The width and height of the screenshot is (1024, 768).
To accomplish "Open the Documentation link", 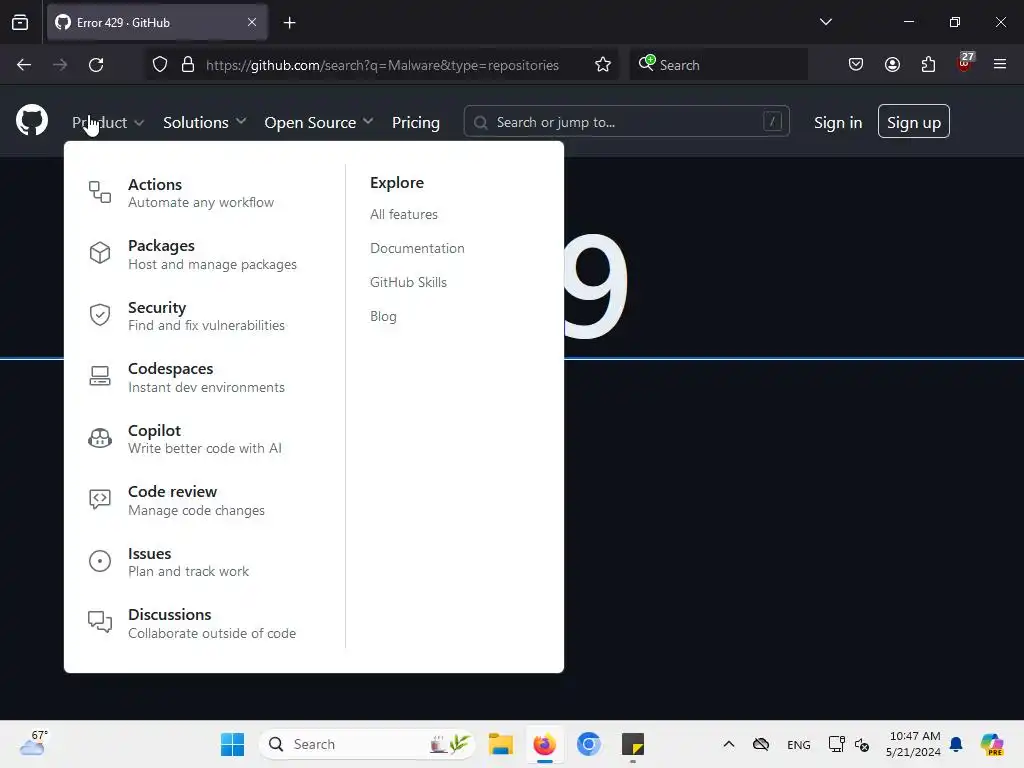I will (417, 248).
